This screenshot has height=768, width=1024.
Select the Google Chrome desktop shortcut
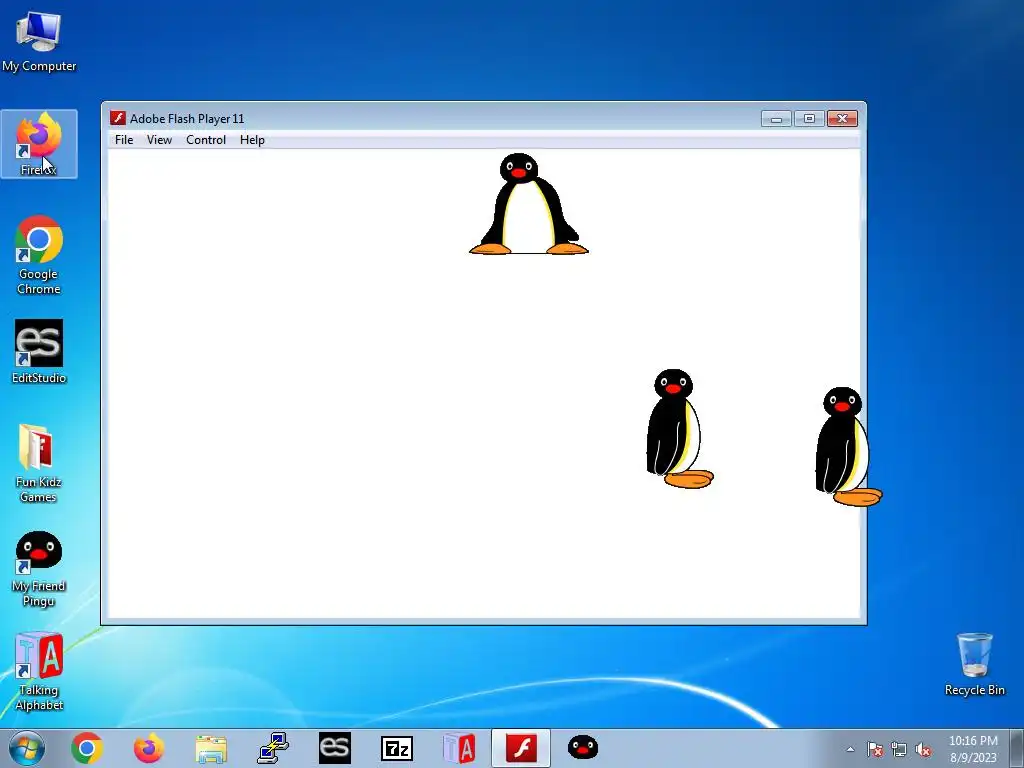tap(39, 255)
